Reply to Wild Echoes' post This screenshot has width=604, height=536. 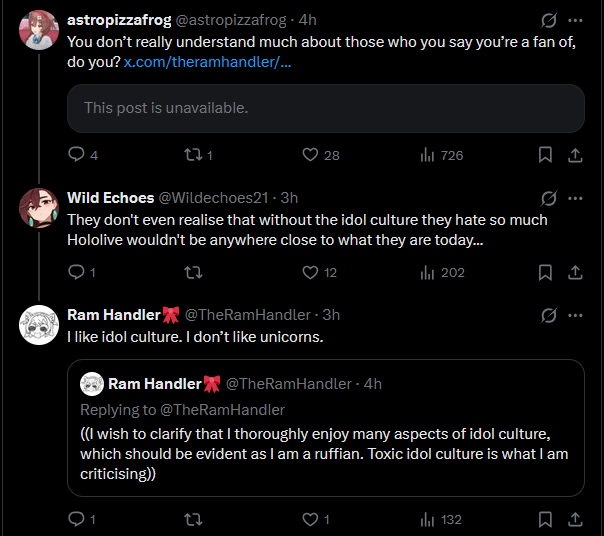[x=76, y=272]
